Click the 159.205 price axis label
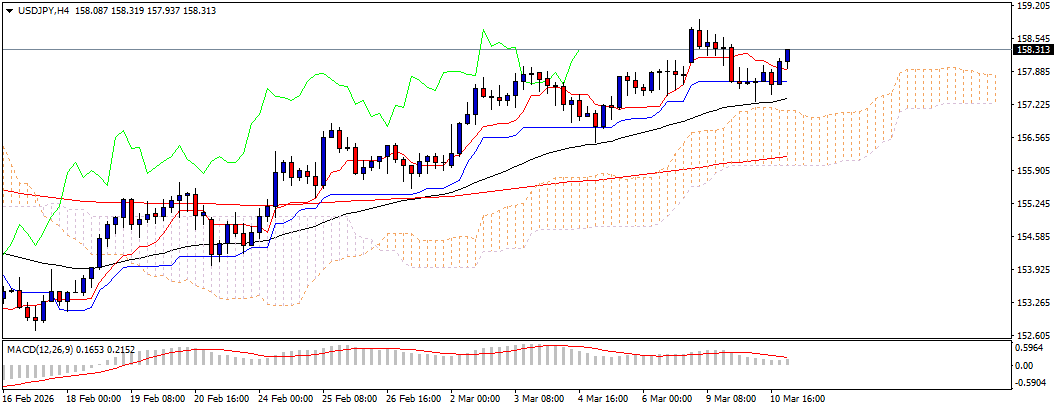This screenshot has height=410, width=1057. (1034, 5)
